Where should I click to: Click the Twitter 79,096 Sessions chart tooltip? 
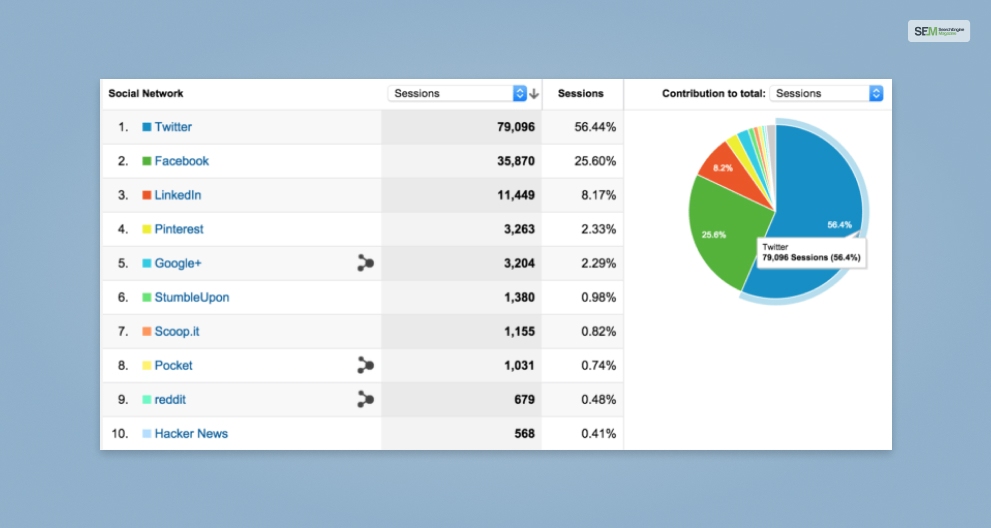(x=812, y=253)
